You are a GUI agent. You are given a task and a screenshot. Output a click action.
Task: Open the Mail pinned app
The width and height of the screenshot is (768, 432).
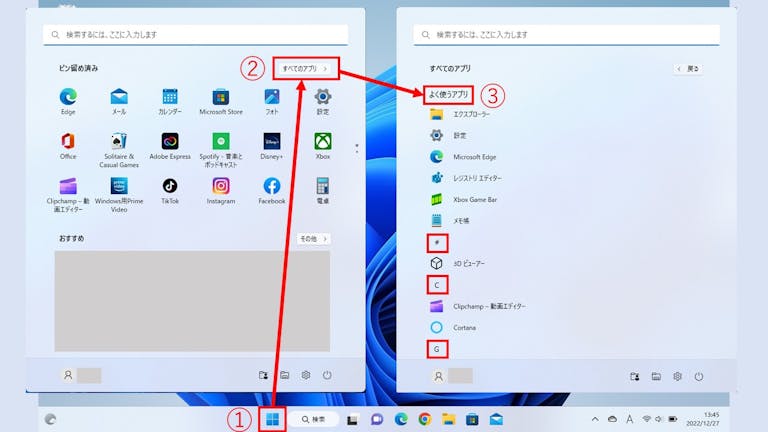119,101
